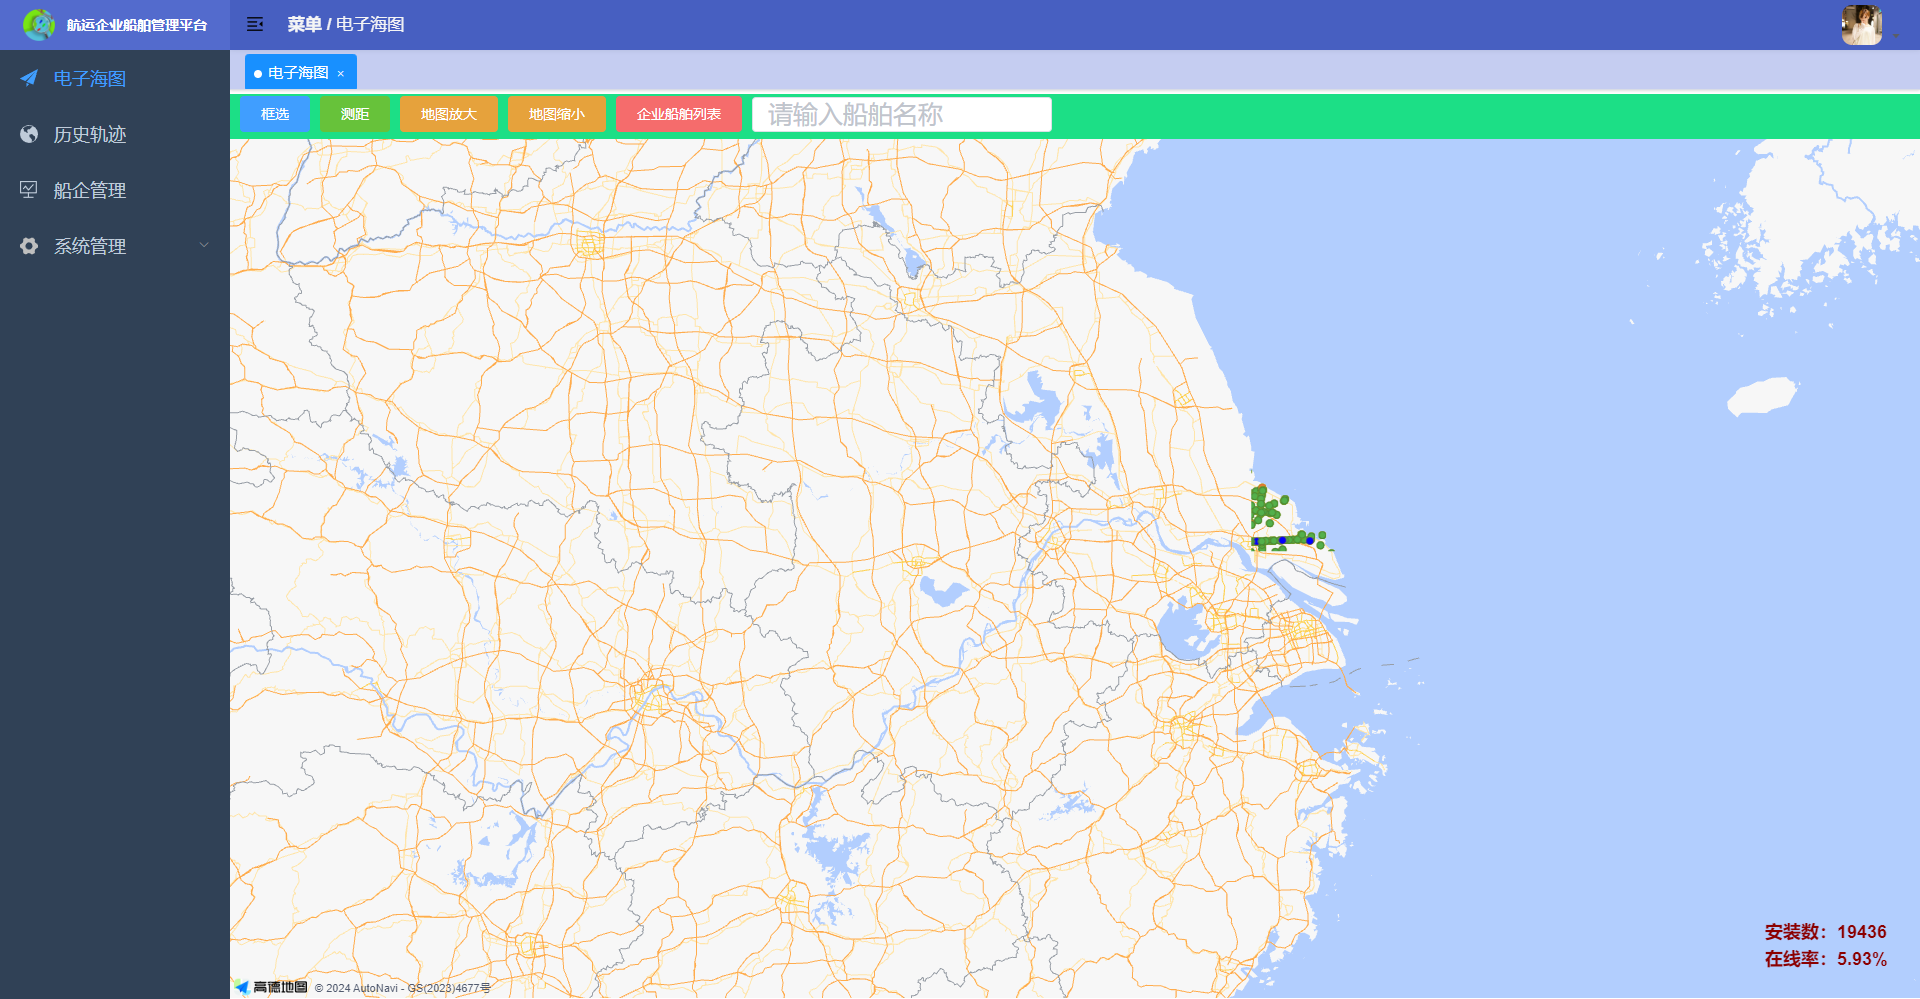Click the 安装数 19436 text

tap(1825, 932)
